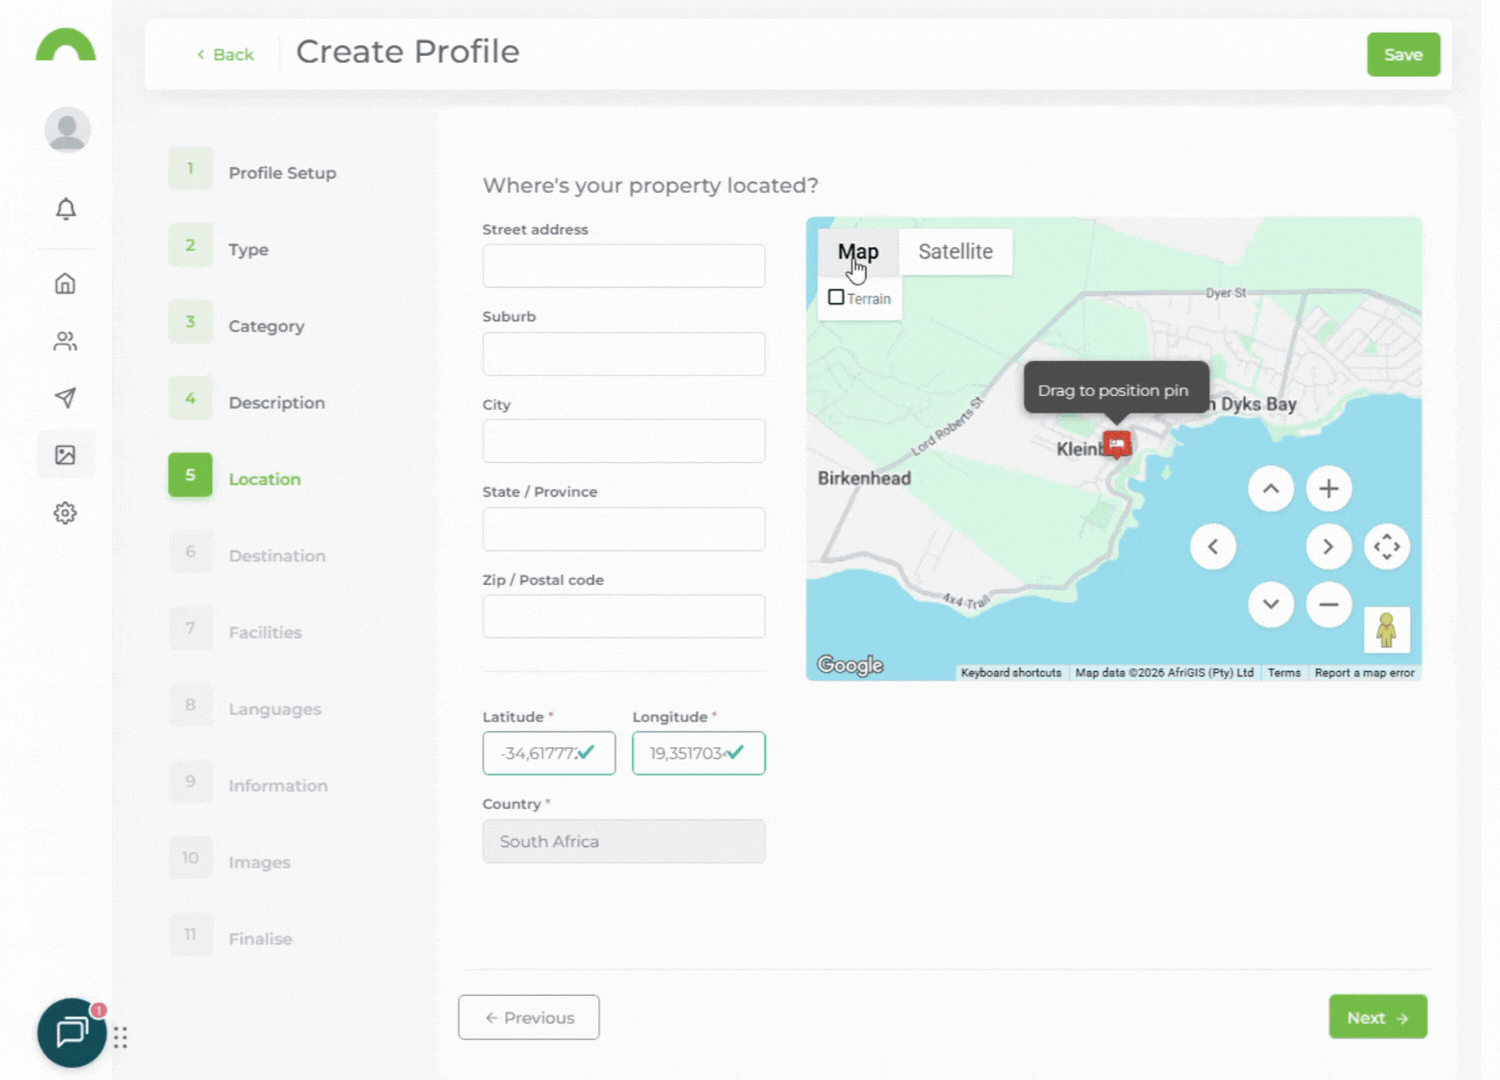The height and width of the screenshot is (1080, 1500).
Task: Enable the Terrain checkbox
Action: pyautogui.click(x=836, y=298)
